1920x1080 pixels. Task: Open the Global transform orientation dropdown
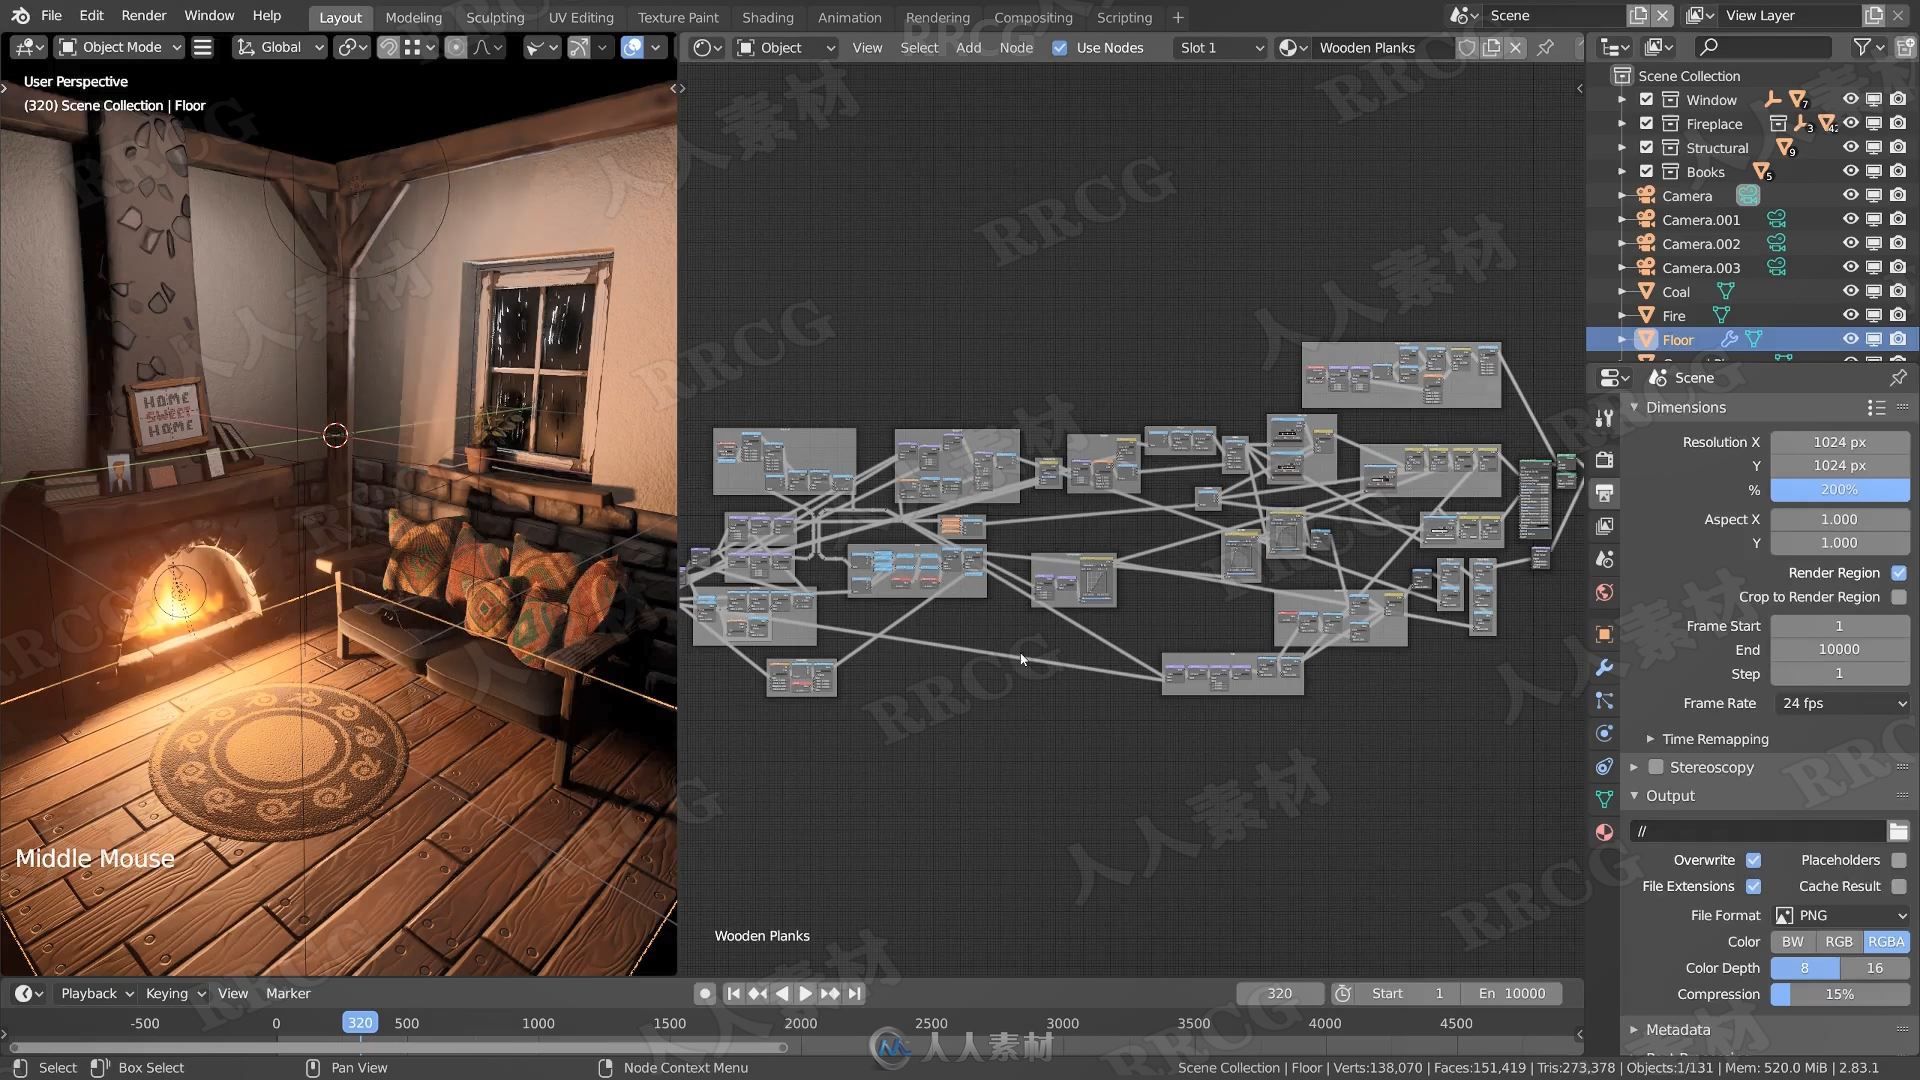280,47
